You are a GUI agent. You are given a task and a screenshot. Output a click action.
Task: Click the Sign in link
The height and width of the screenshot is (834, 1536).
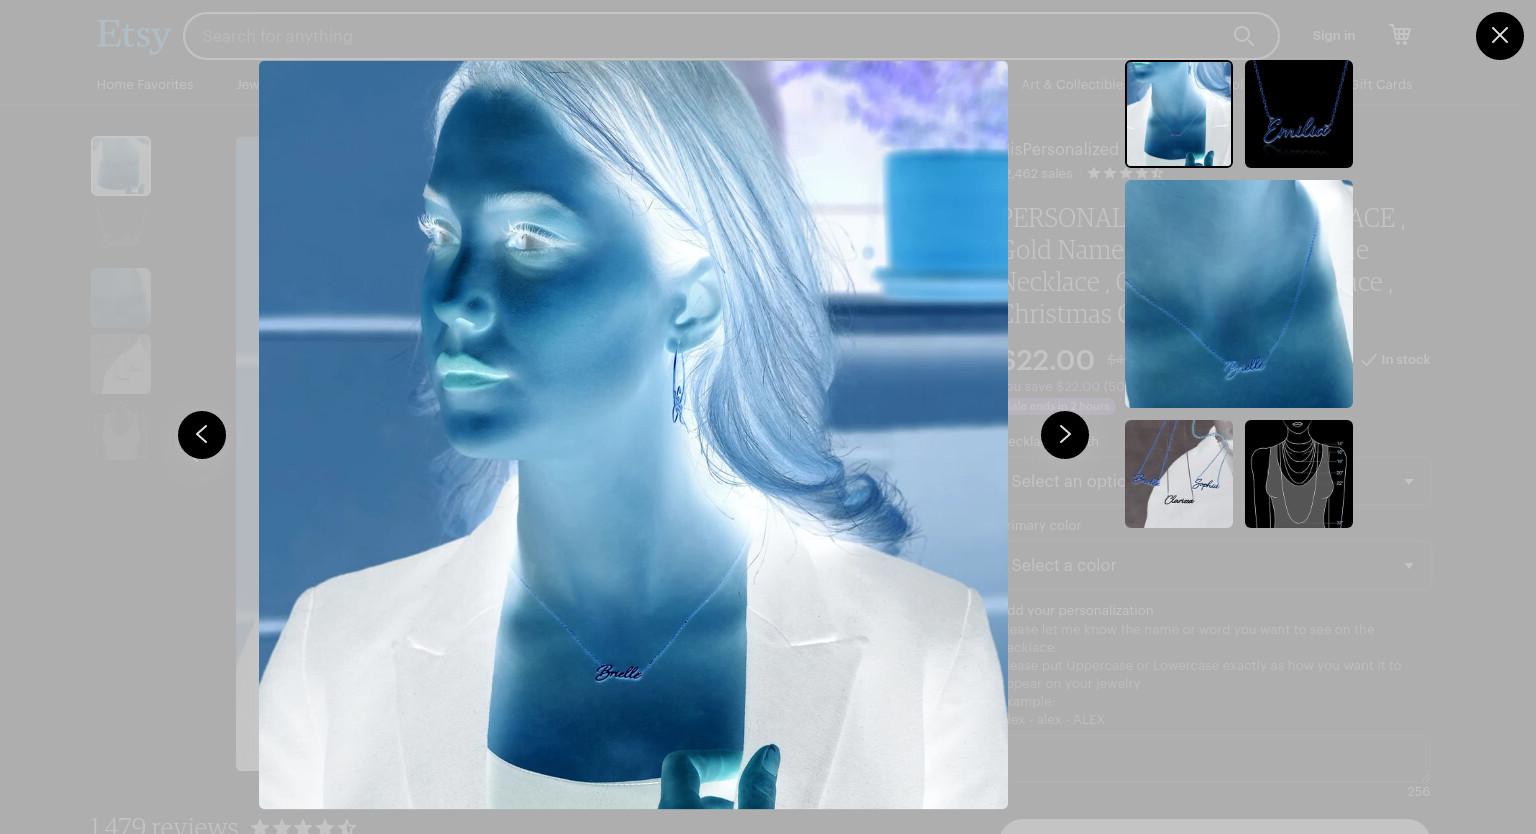tap(1334, 36)
